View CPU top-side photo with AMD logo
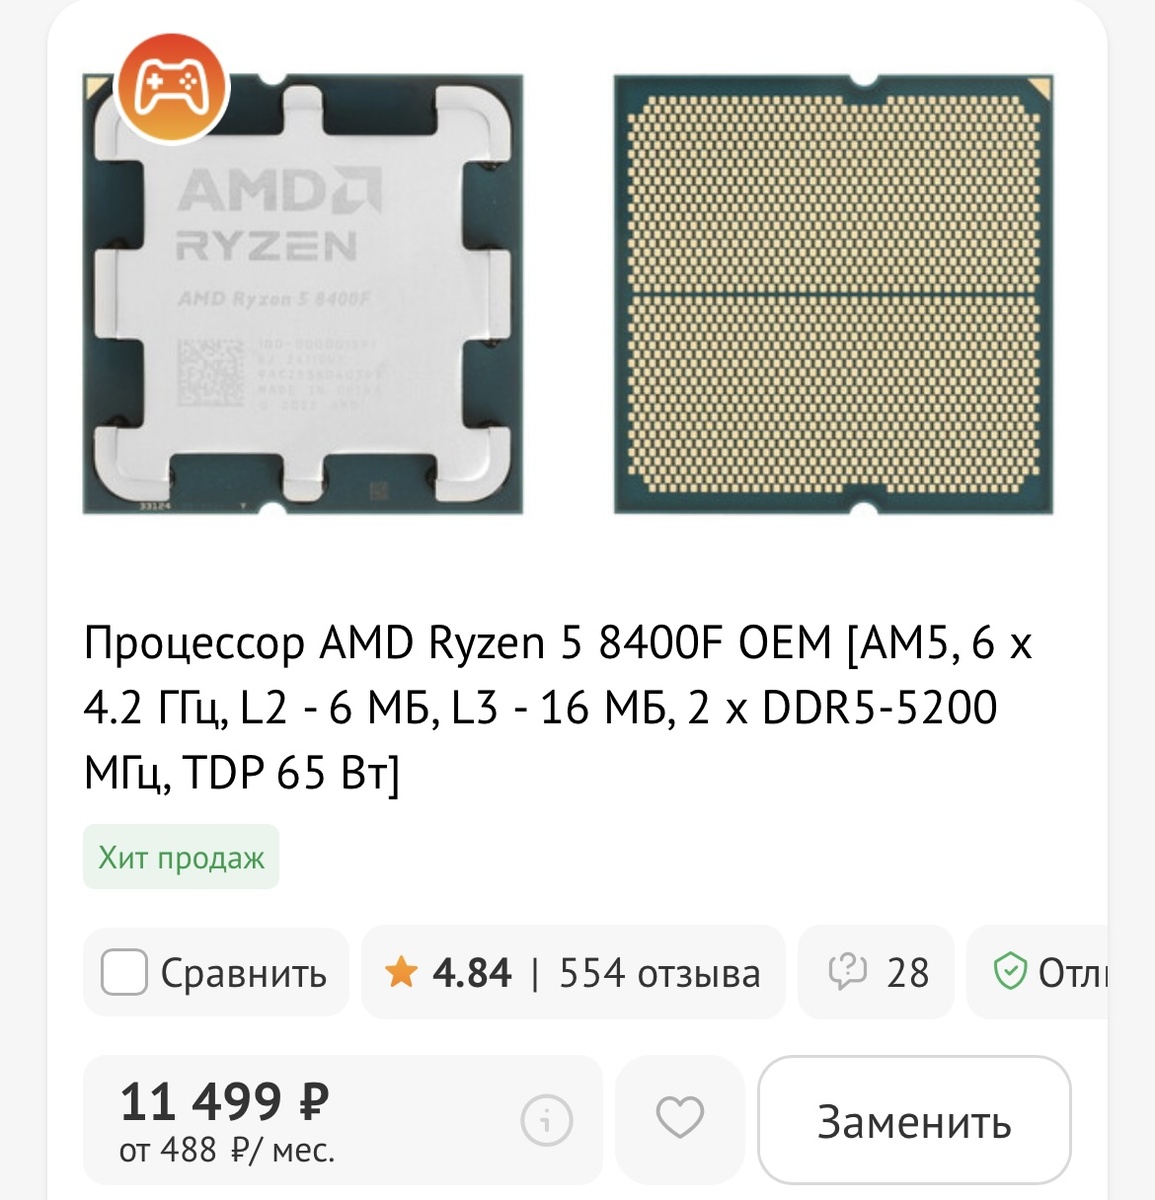The width and height of the screenshot is (1155, 1200). tap(302, 294)
